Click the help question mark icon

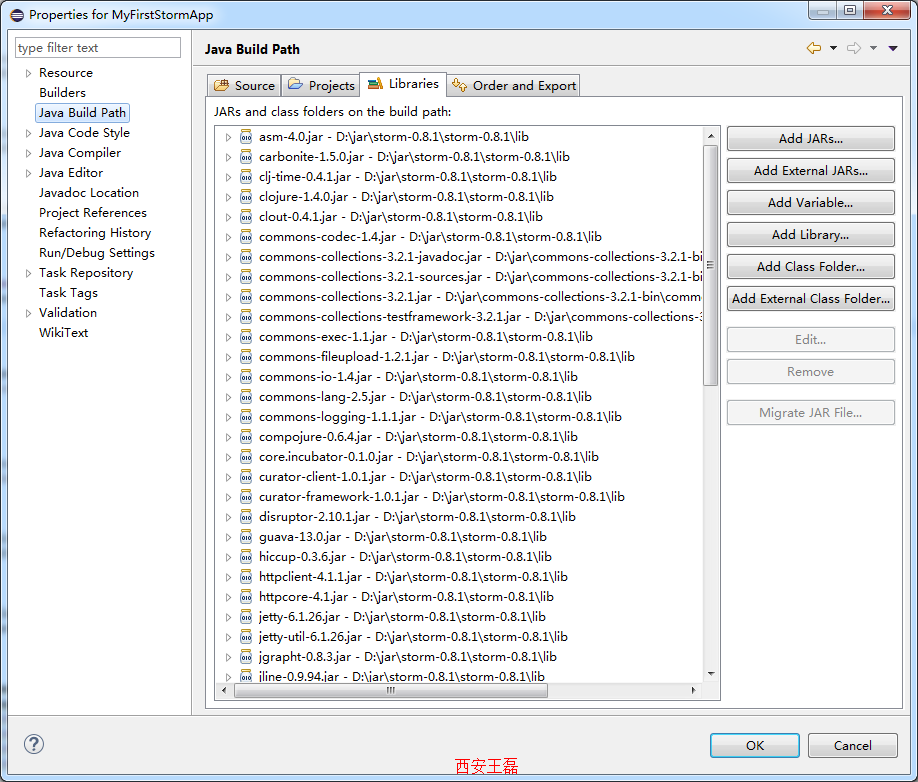(34, 744)
